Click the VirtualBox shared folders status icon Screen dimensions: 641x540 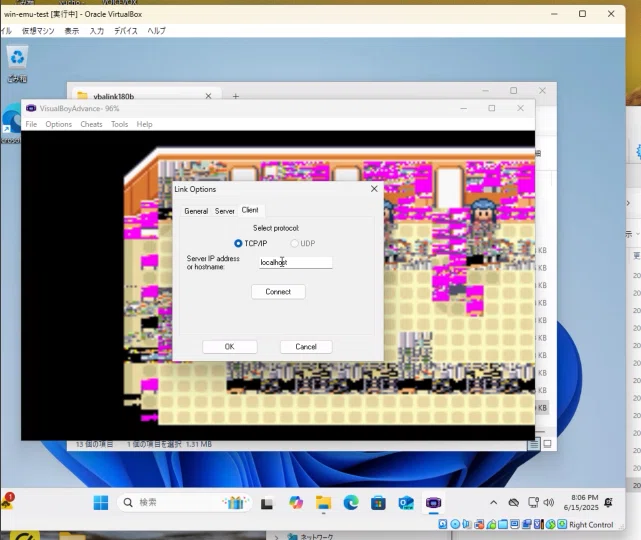[503, 524]
